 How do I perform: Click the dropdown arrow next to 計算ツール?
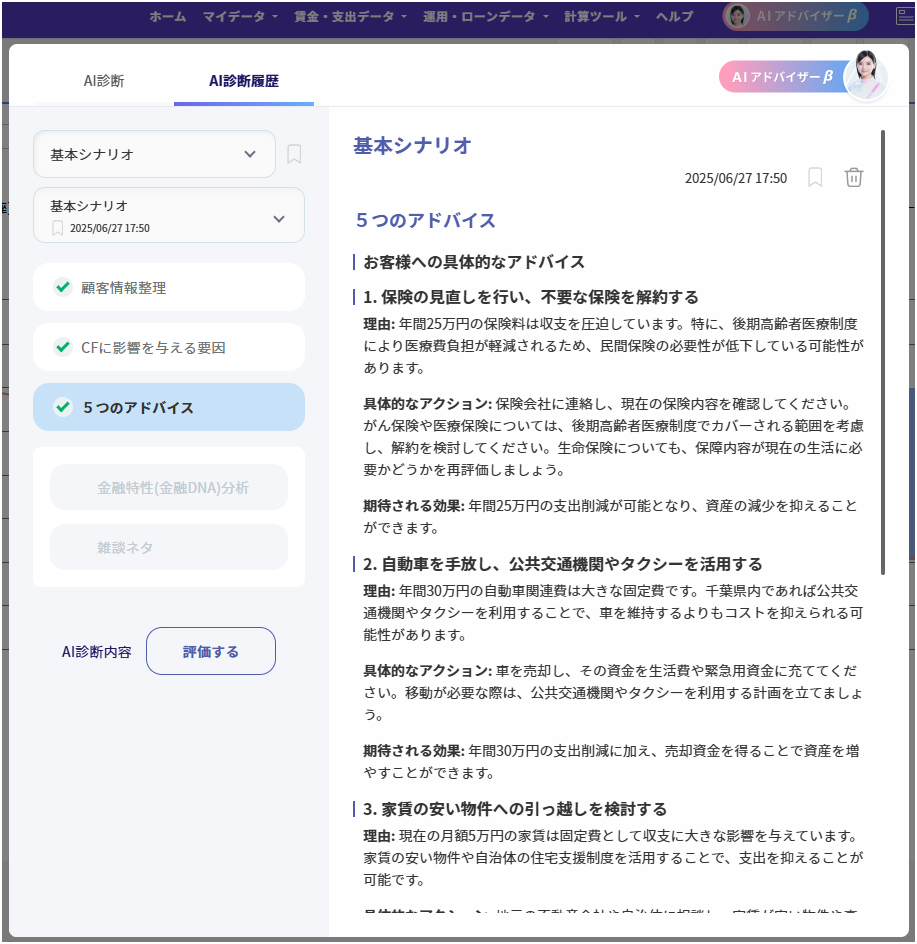pyautogui.click(x=637, y=17)
